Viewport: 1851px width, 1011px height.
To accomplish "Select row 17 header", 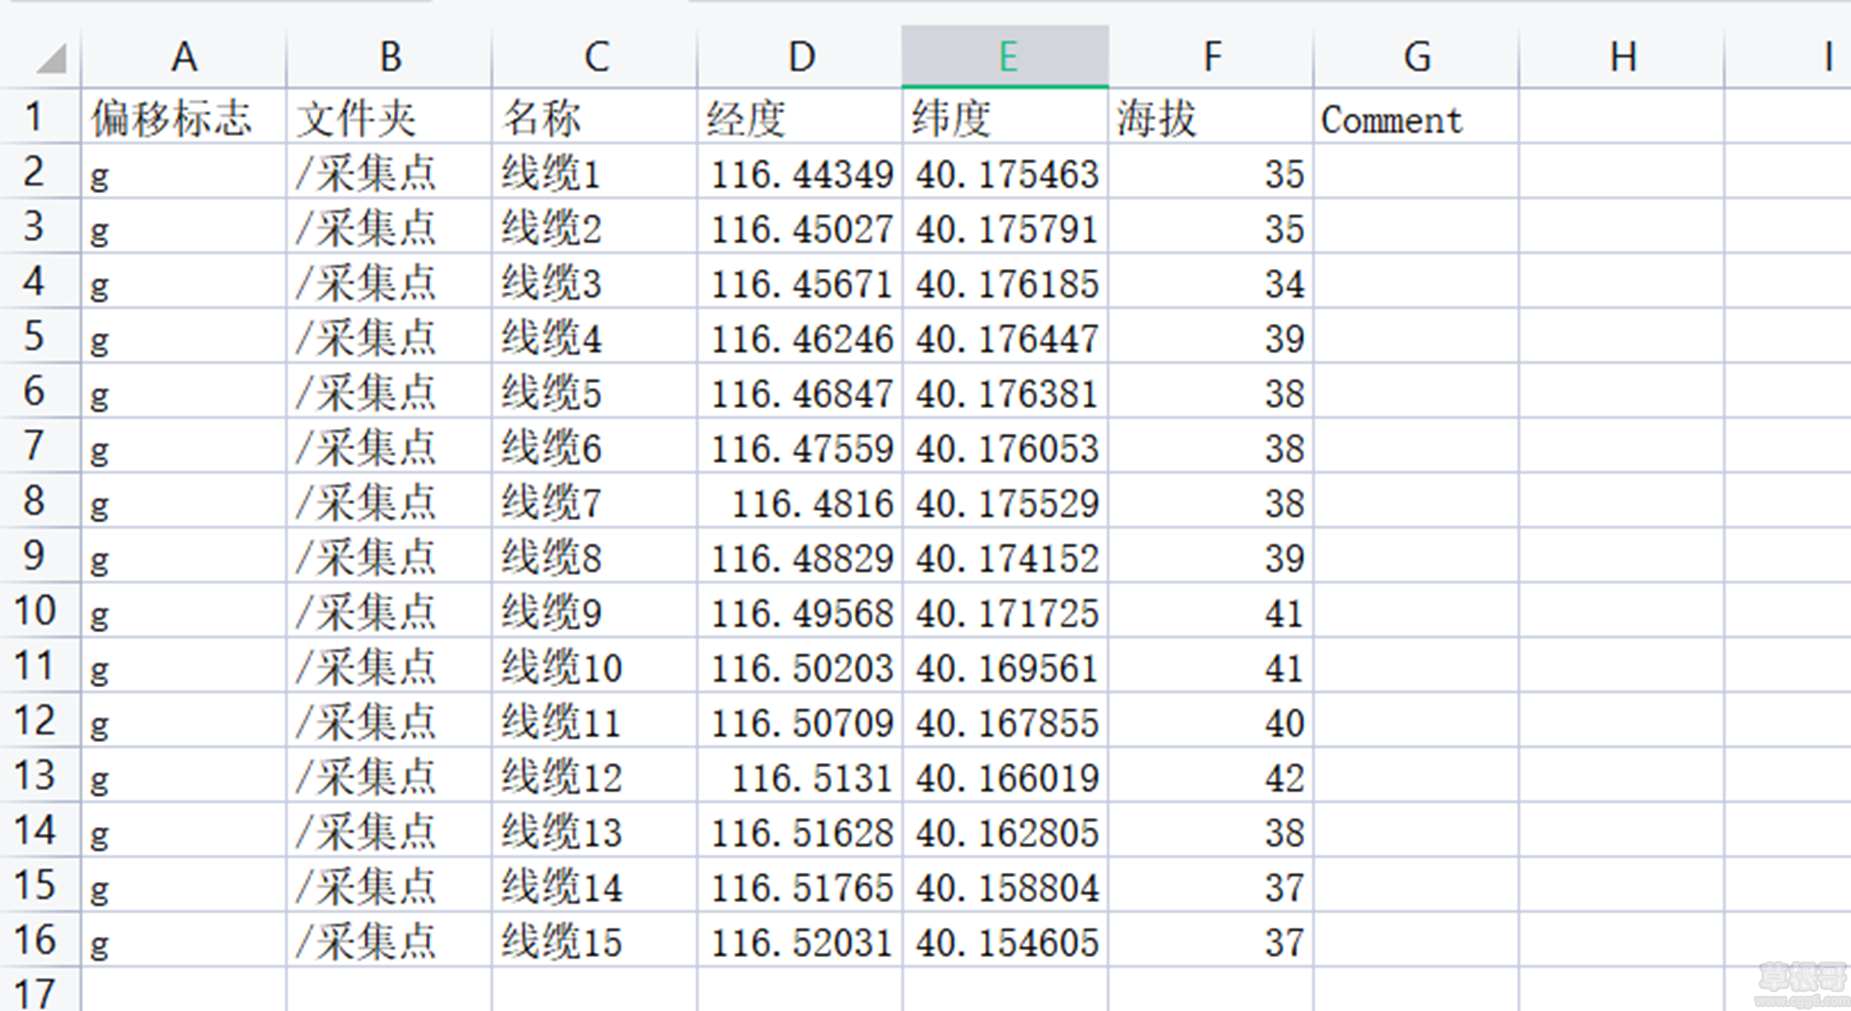I will [41, 990].
